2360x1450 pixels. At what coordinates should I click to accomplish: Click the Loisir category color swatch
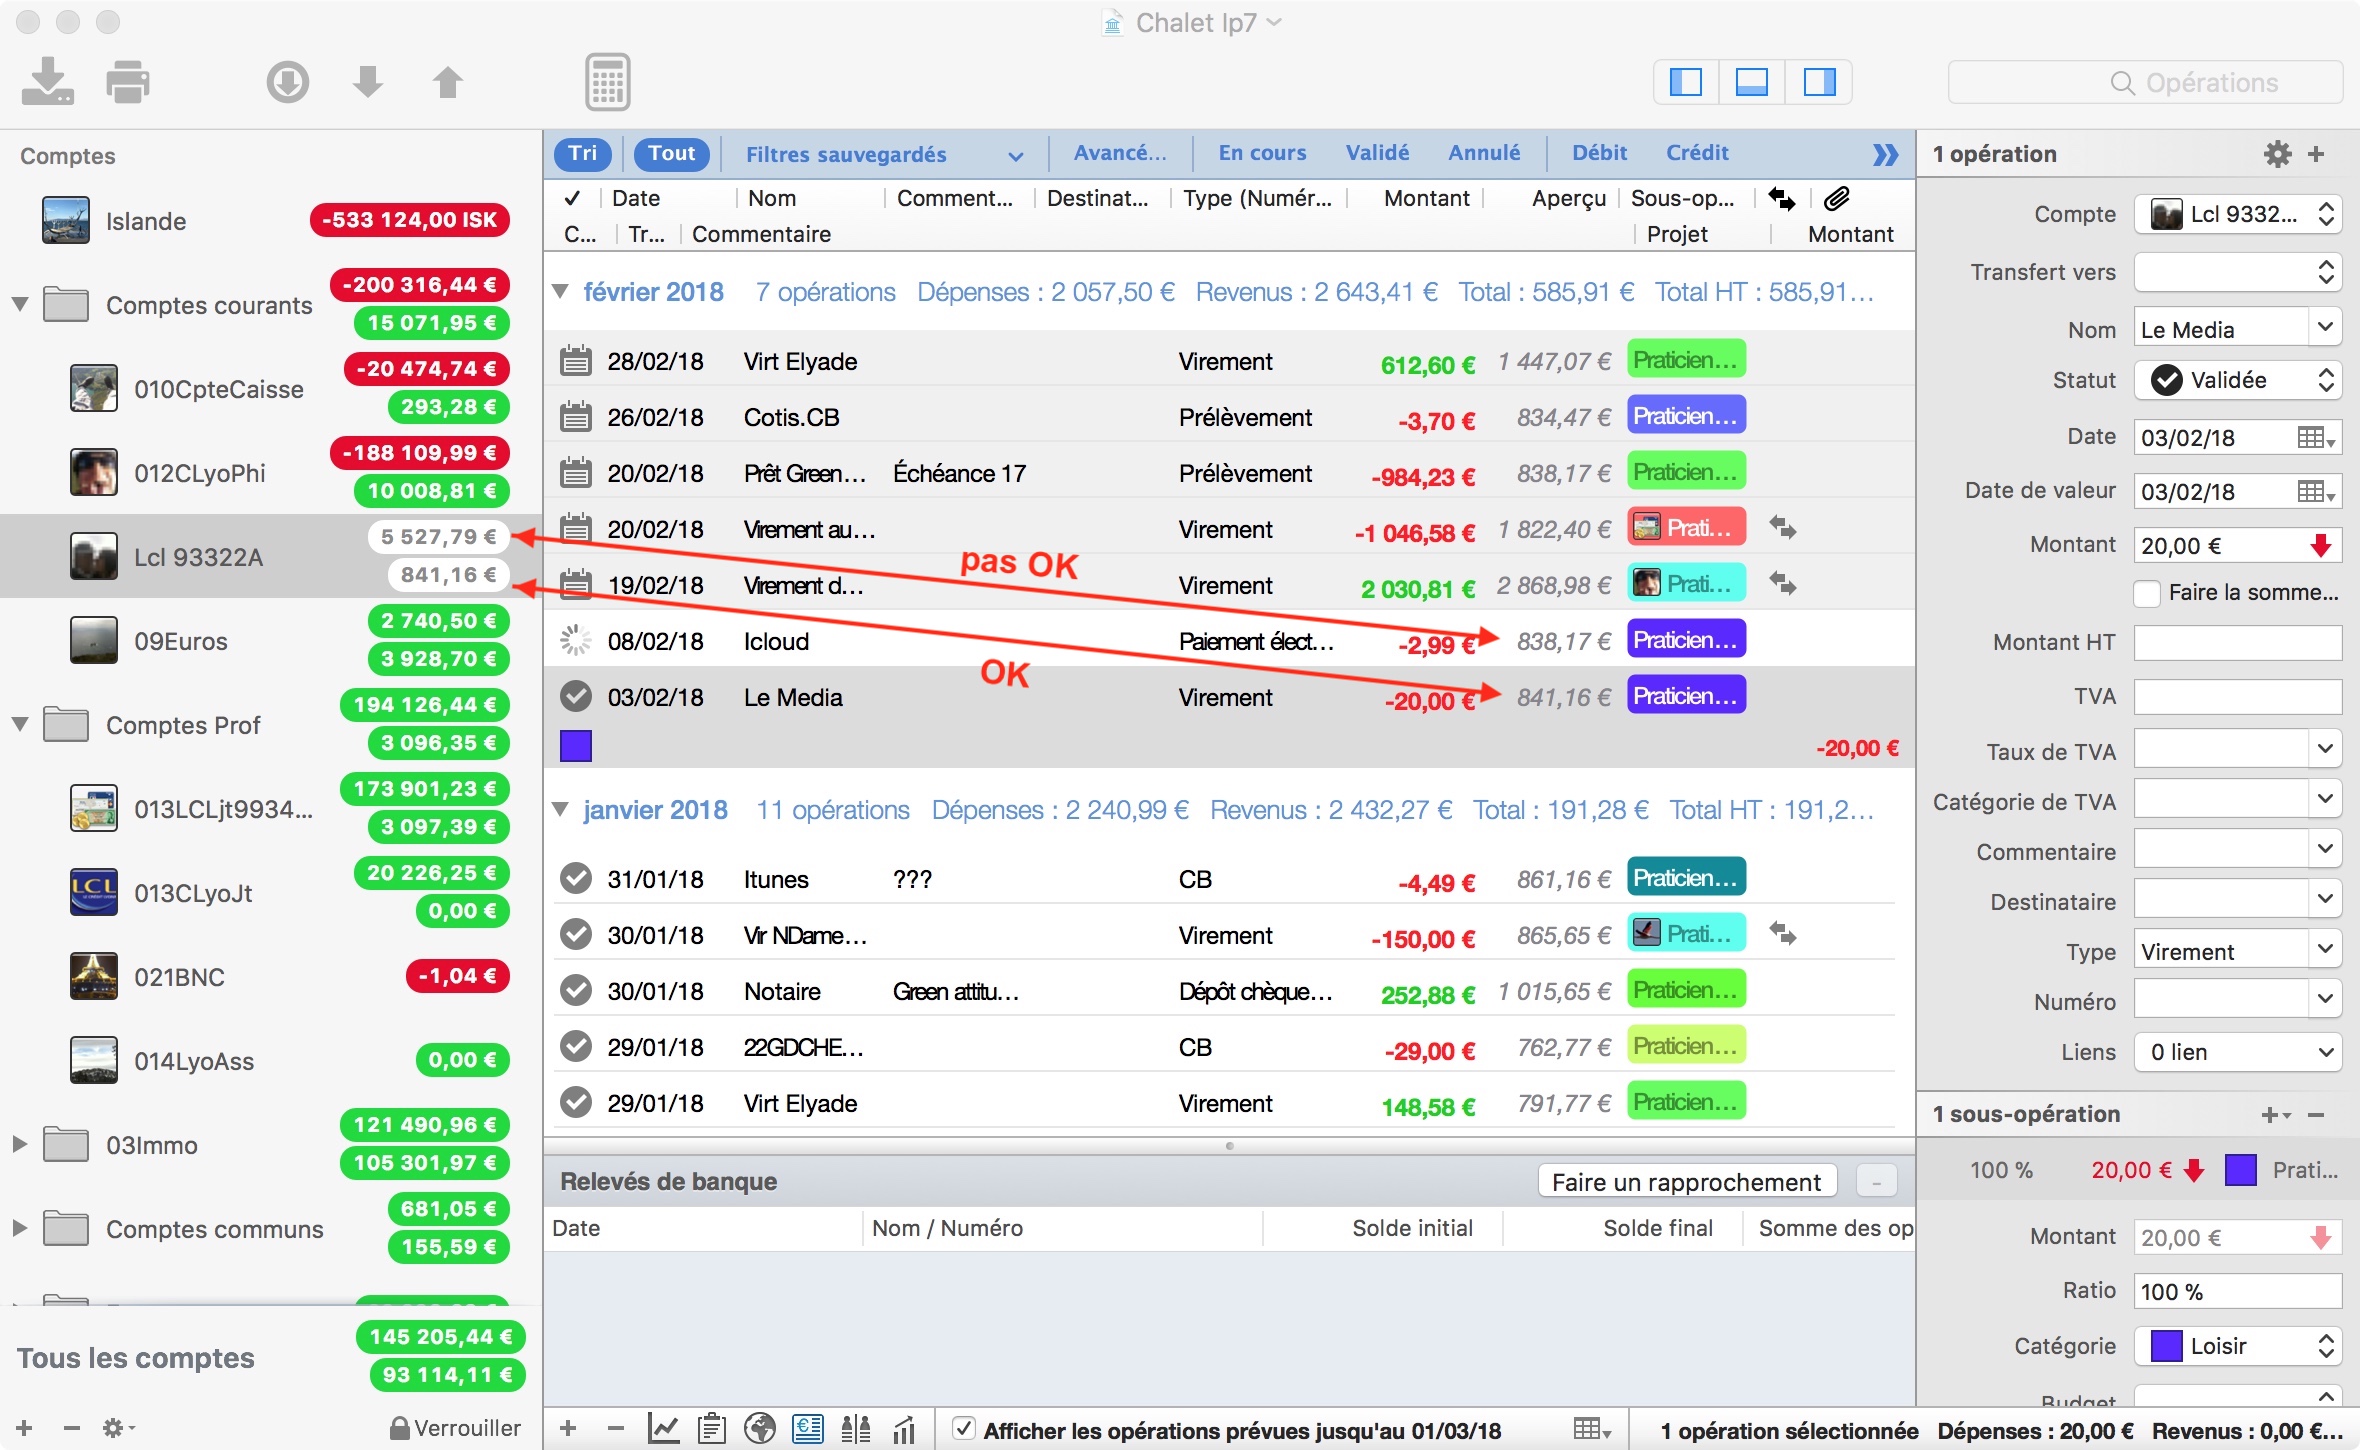2166,1346
